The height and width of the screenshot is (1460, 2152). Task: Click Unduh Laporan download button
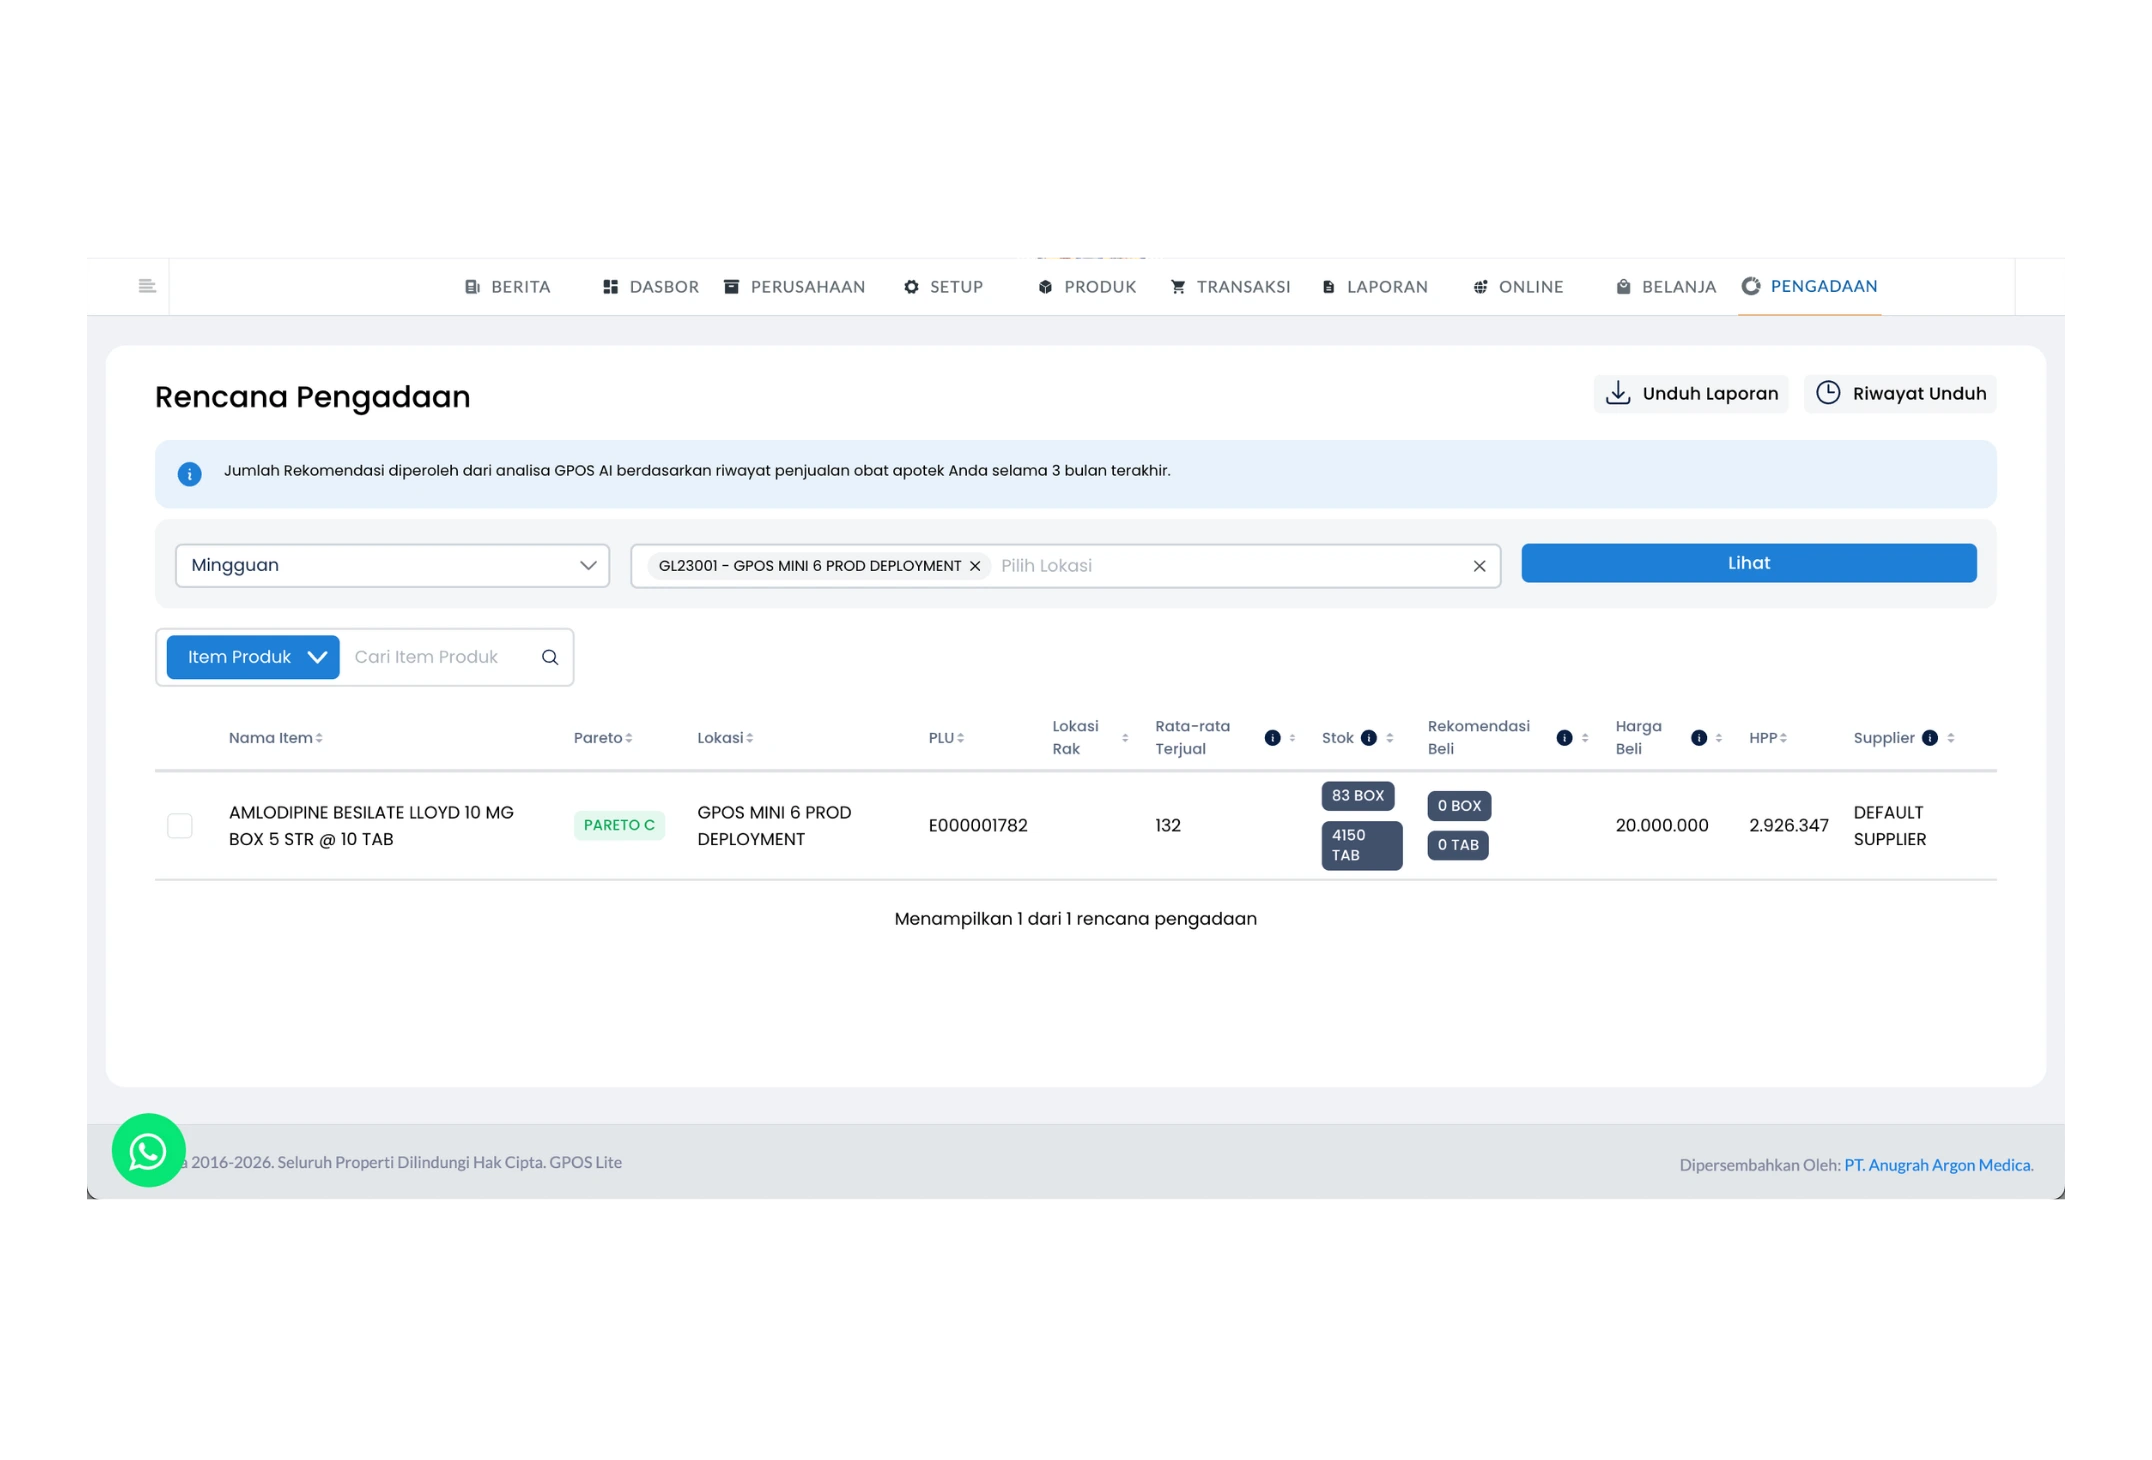point(1691,393)
